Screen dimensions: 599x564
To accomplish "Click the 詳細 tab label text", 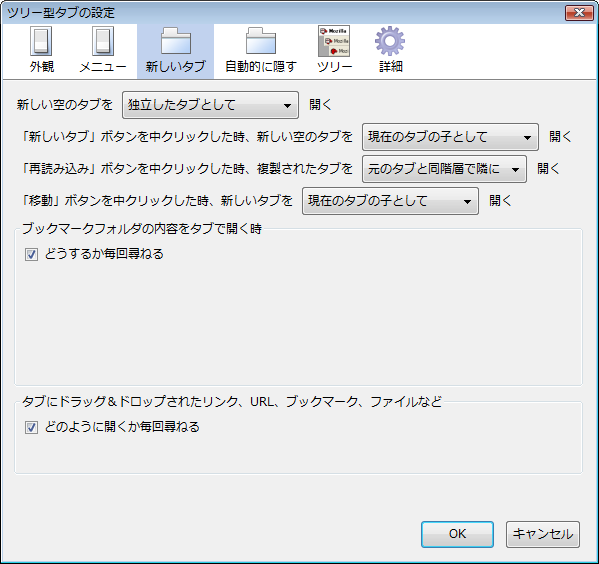I will click(390, 66).
